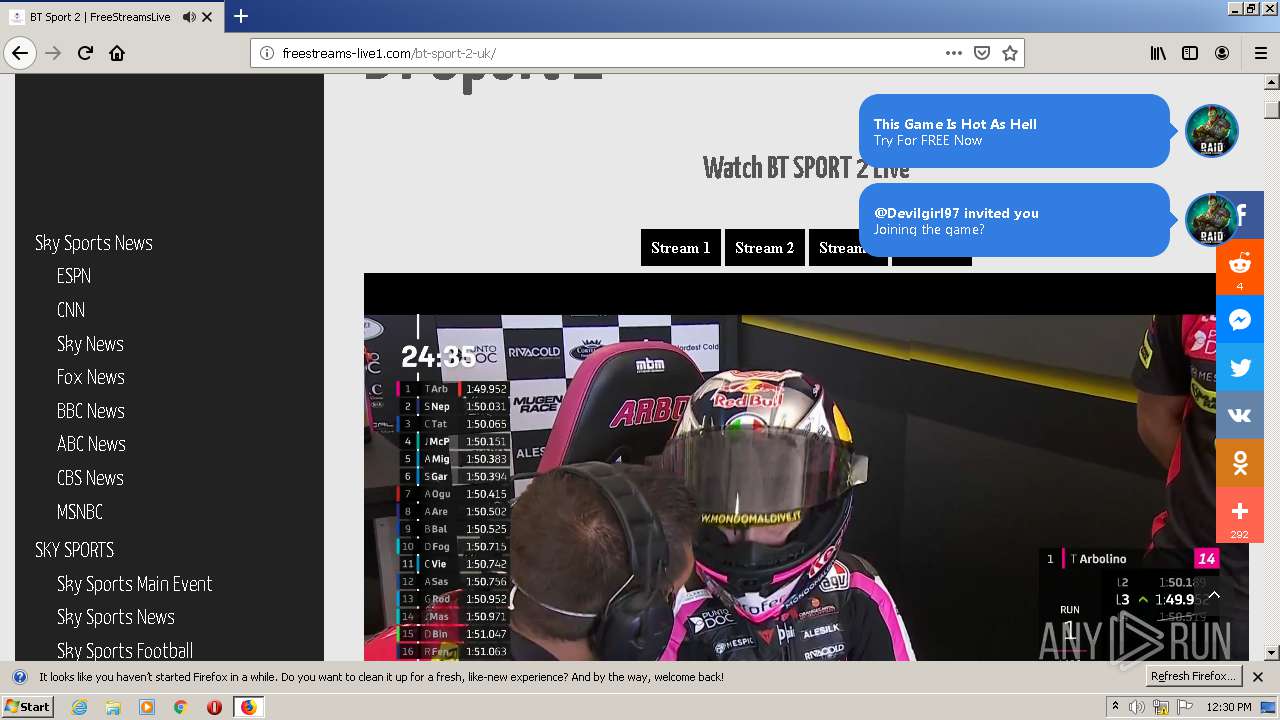Switch to Stream 1
1280x720 pixels.
coord(681,248)
